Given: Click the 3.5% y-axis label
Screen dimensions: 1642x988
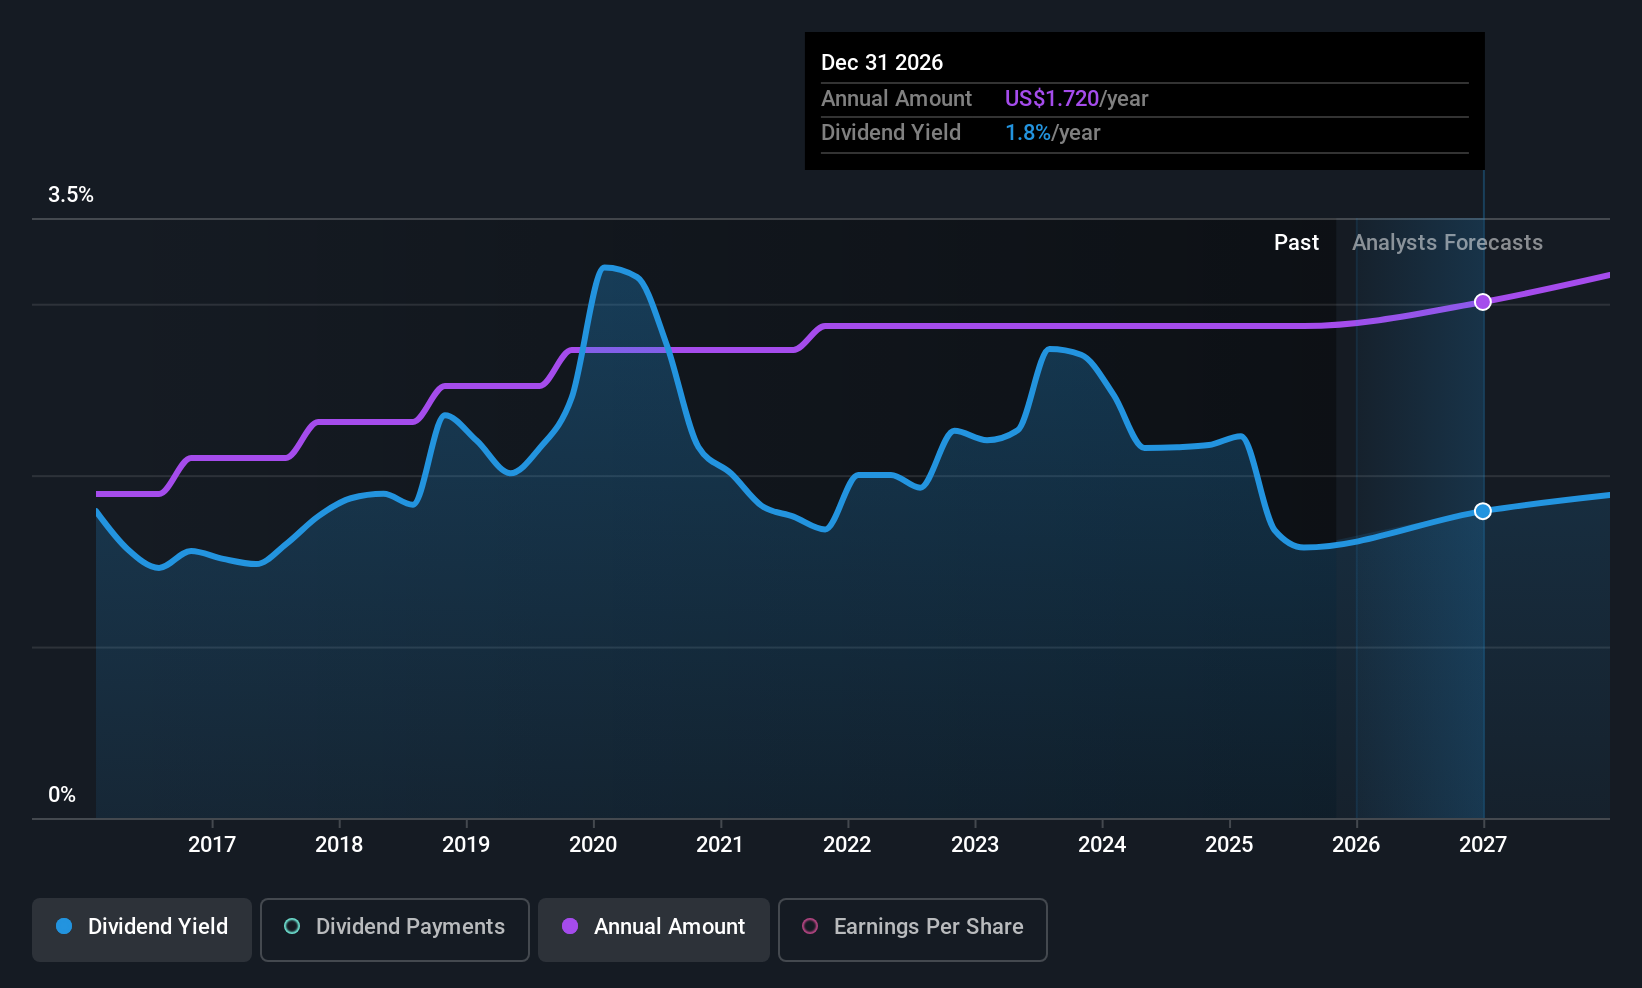Looking at the screenshot, I should (71, 195).
